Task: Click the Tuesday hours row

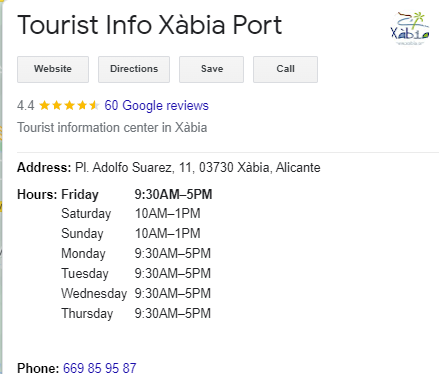Action: tap(136, 274)
